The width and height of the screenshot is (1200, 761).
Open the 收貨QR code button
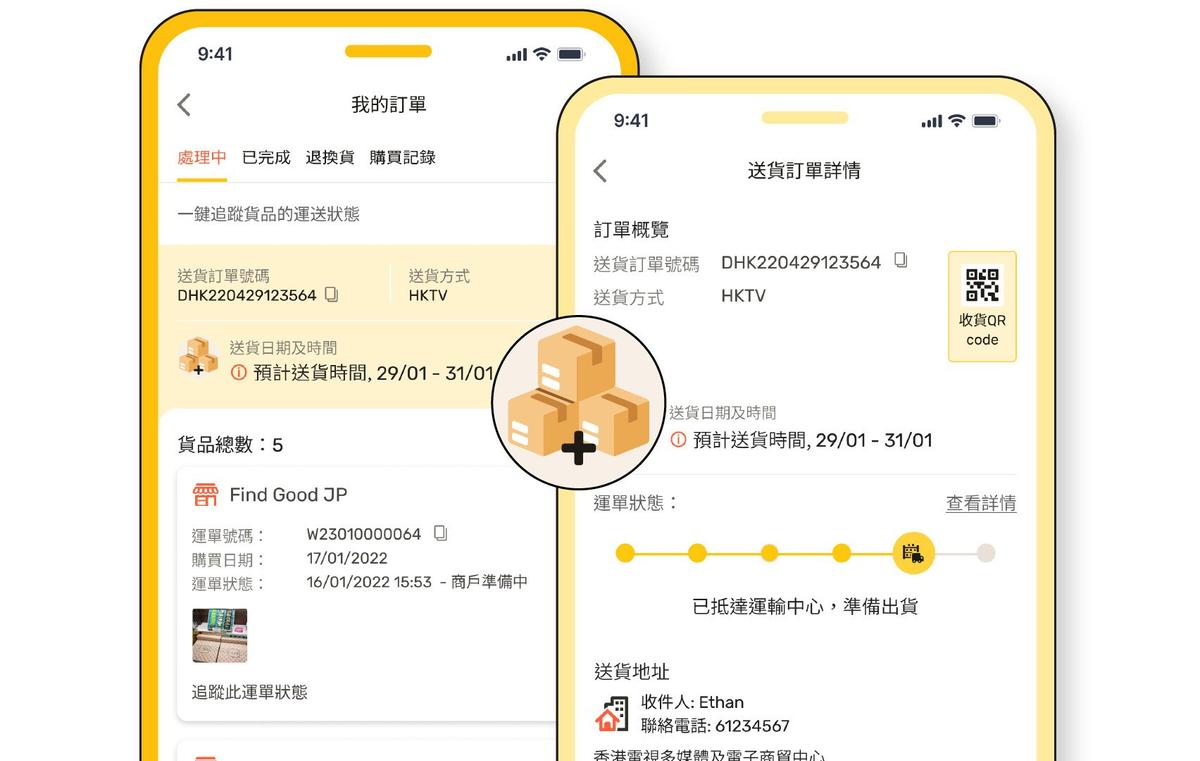pos(982,306)
